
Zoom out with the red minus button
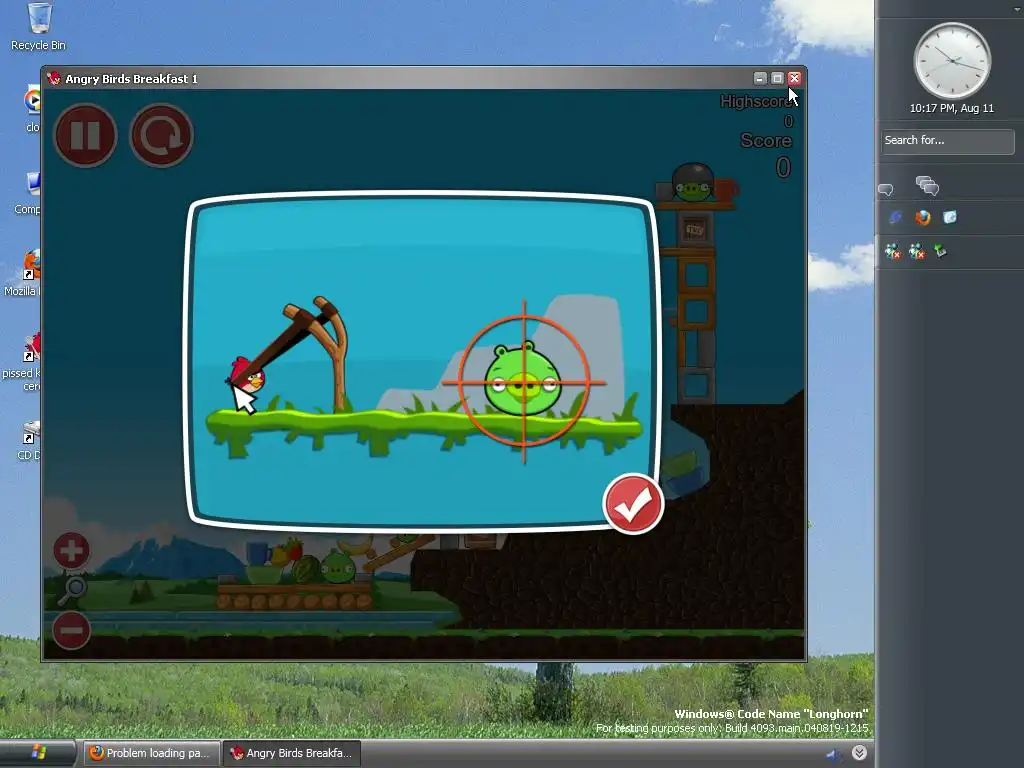point(71,630)
